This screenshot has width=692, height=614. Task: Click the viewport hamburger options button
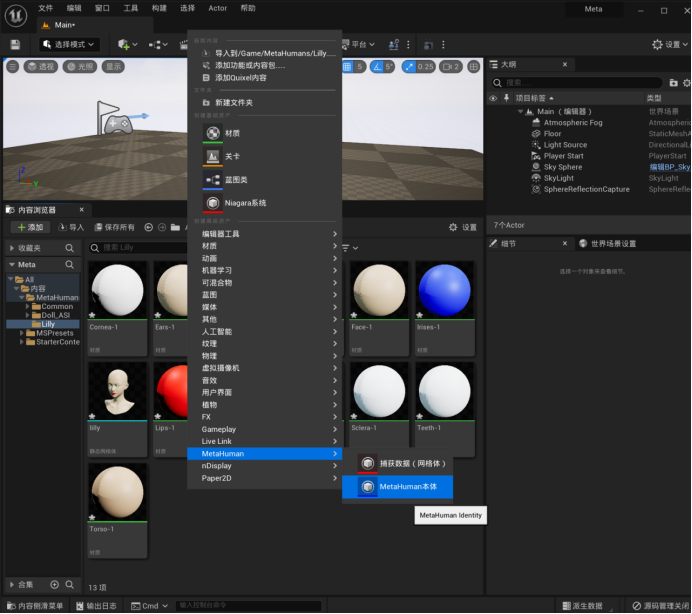[12, 67]
